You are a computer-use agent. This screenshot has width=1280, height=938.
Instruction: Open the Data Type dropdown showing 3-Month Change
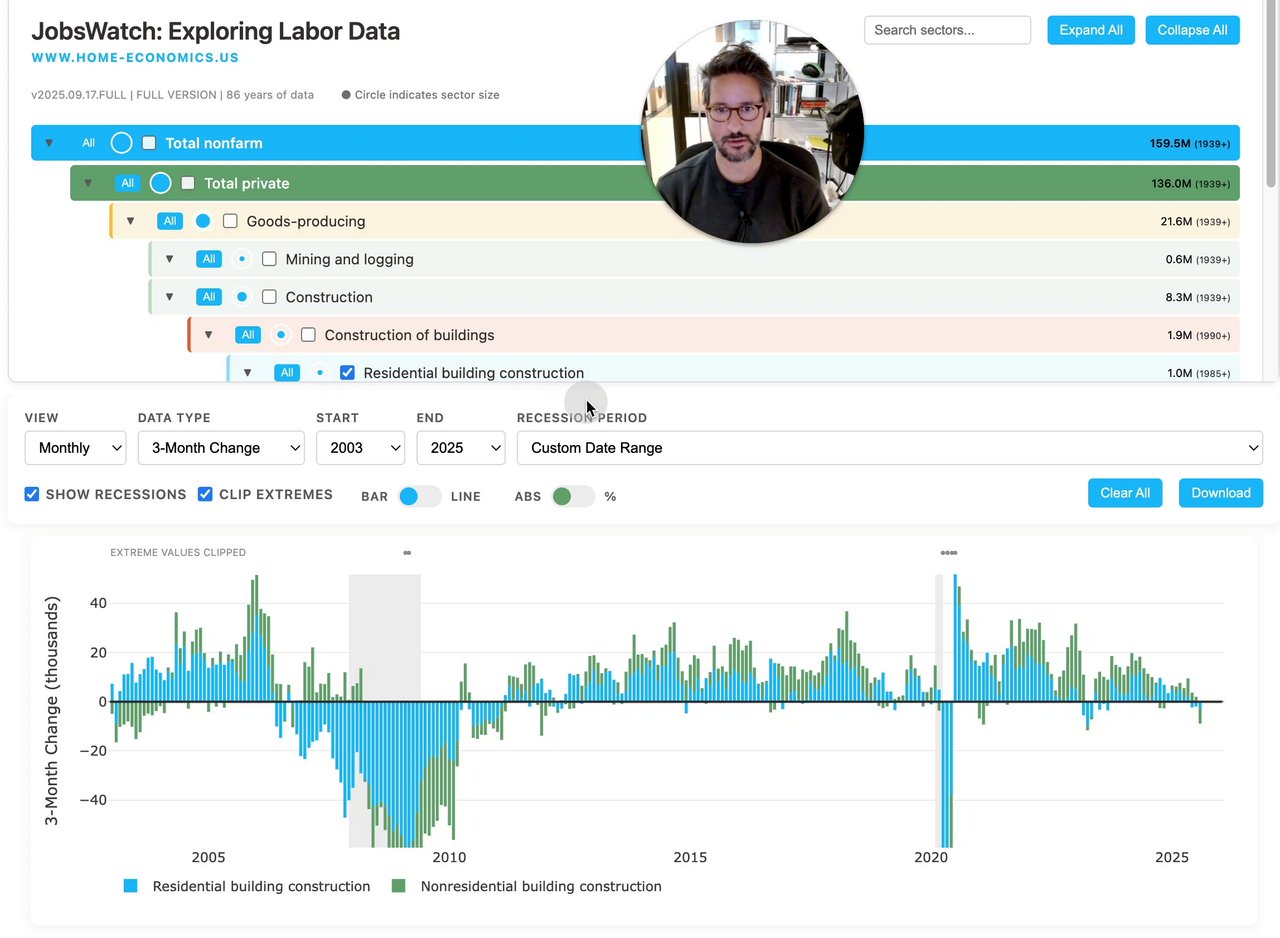(x=221, y=448)
